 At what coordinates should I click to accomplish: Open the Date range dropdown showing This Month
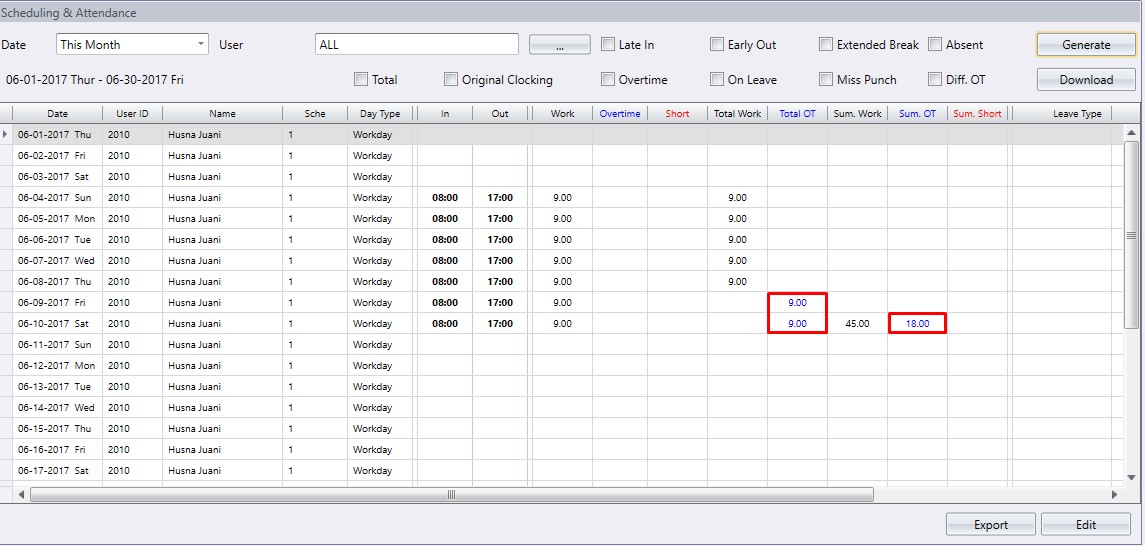[132, 45]
